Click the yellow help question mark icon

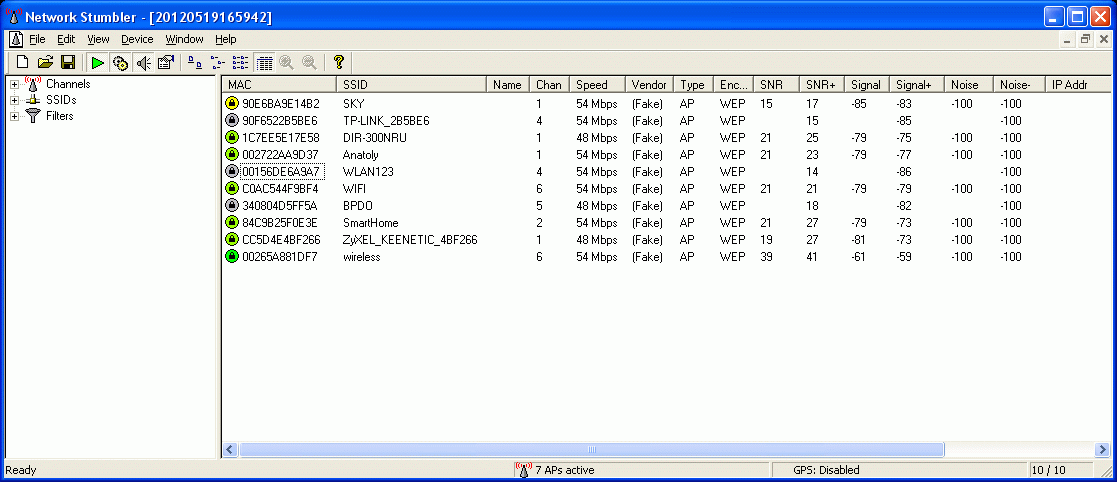coord(339,63)
